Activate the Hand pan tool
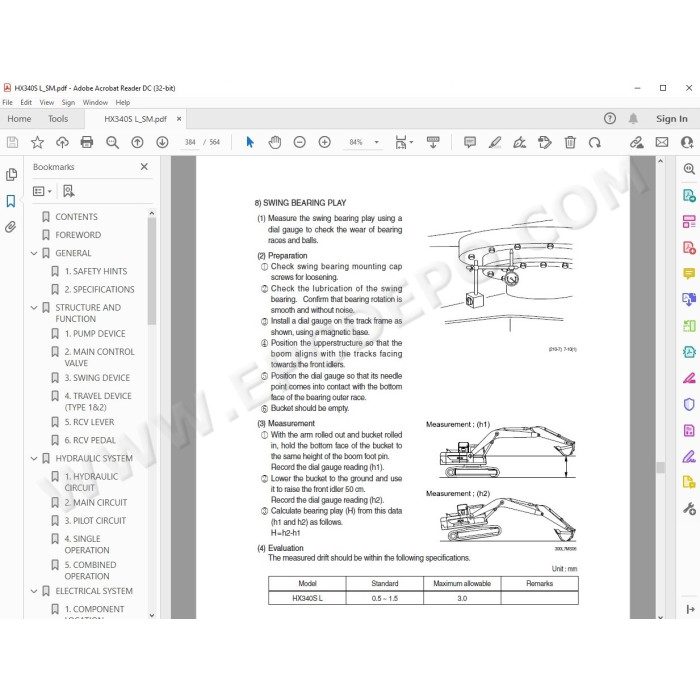The image size is (700, 700). [x=275, y=142]
